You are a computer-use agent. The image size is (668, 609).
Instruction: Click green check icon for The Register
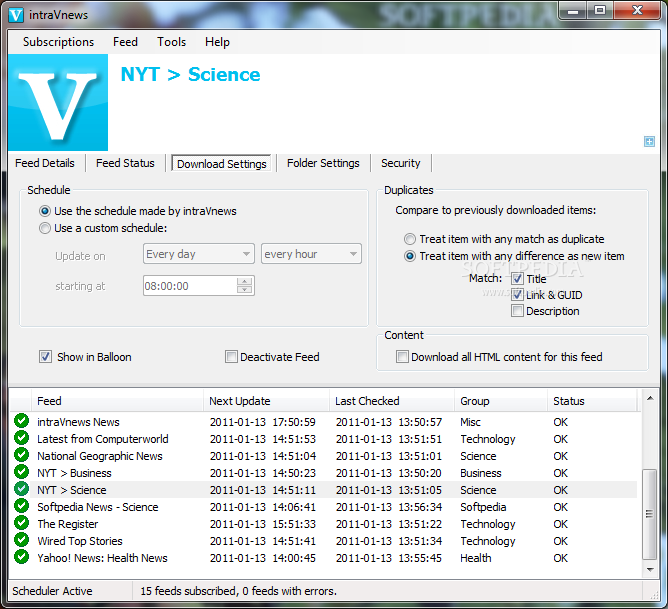click(x=21, y=523)
